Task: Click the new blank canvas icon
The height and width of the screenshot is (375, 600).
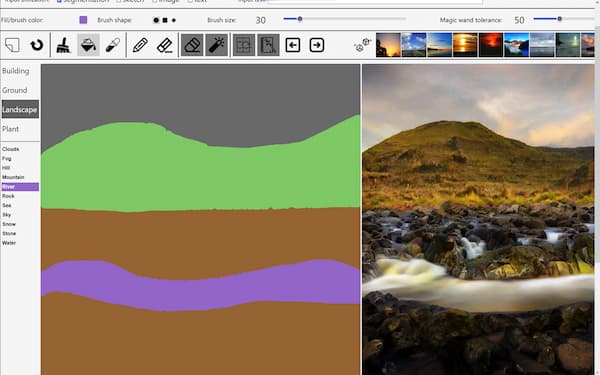Action: tap(12, 45)
